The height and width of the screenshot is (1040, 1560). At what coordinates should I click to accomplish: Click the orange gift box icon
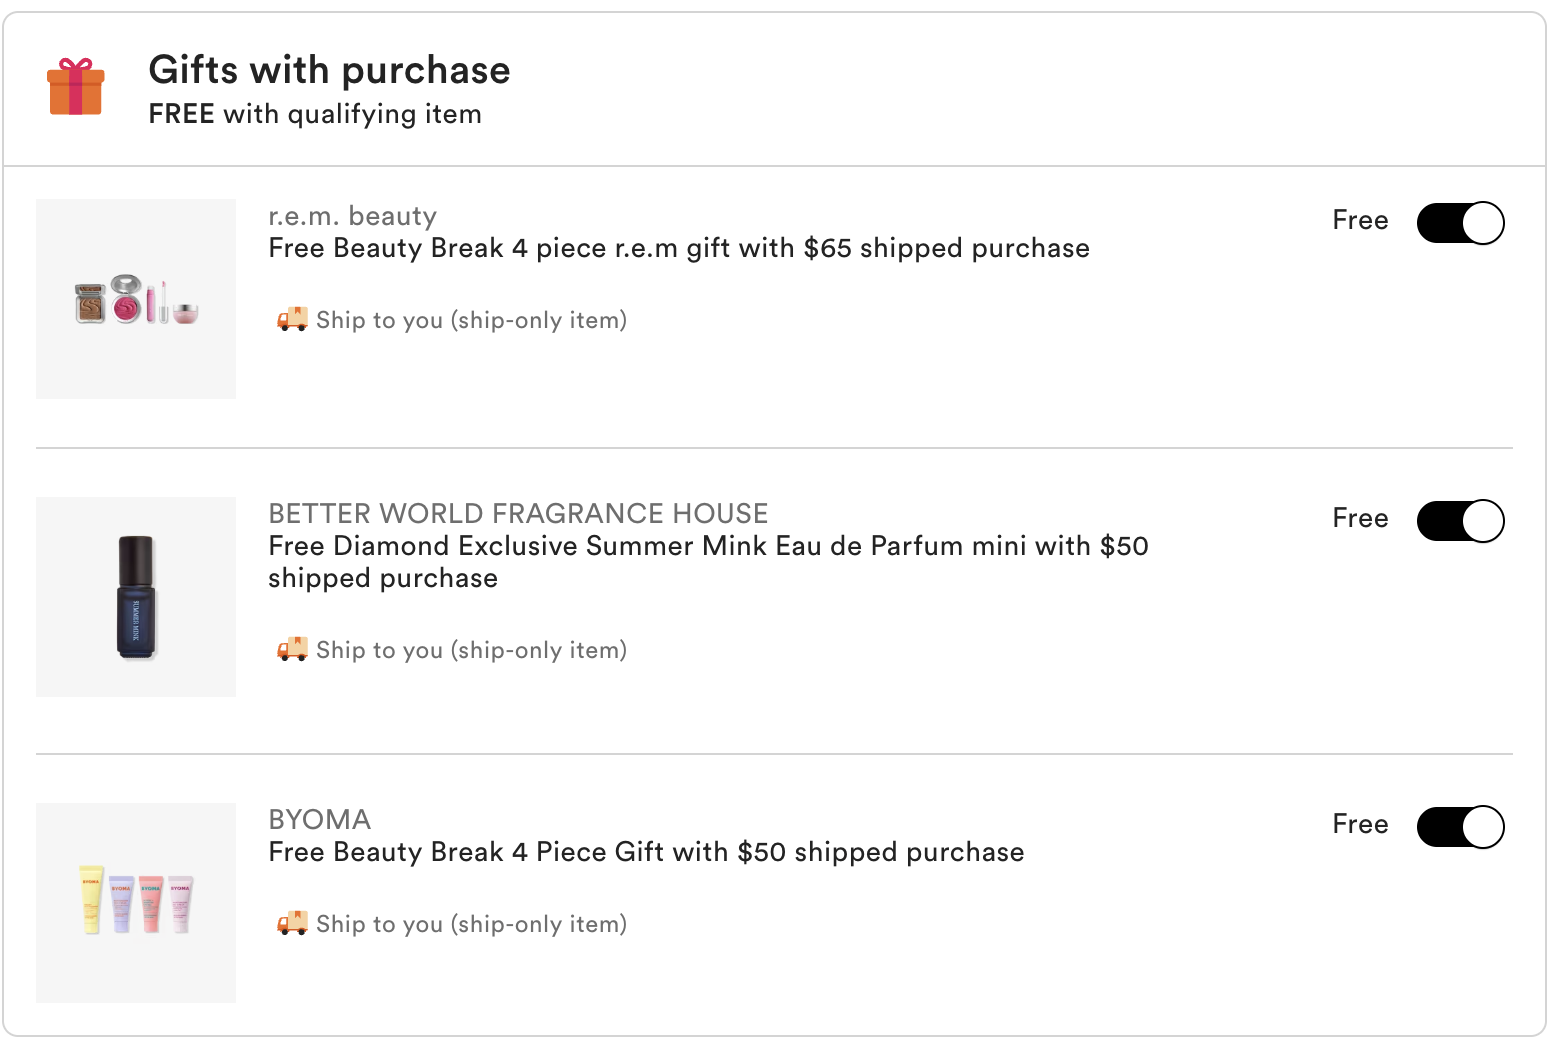click(x=76, y=87)
